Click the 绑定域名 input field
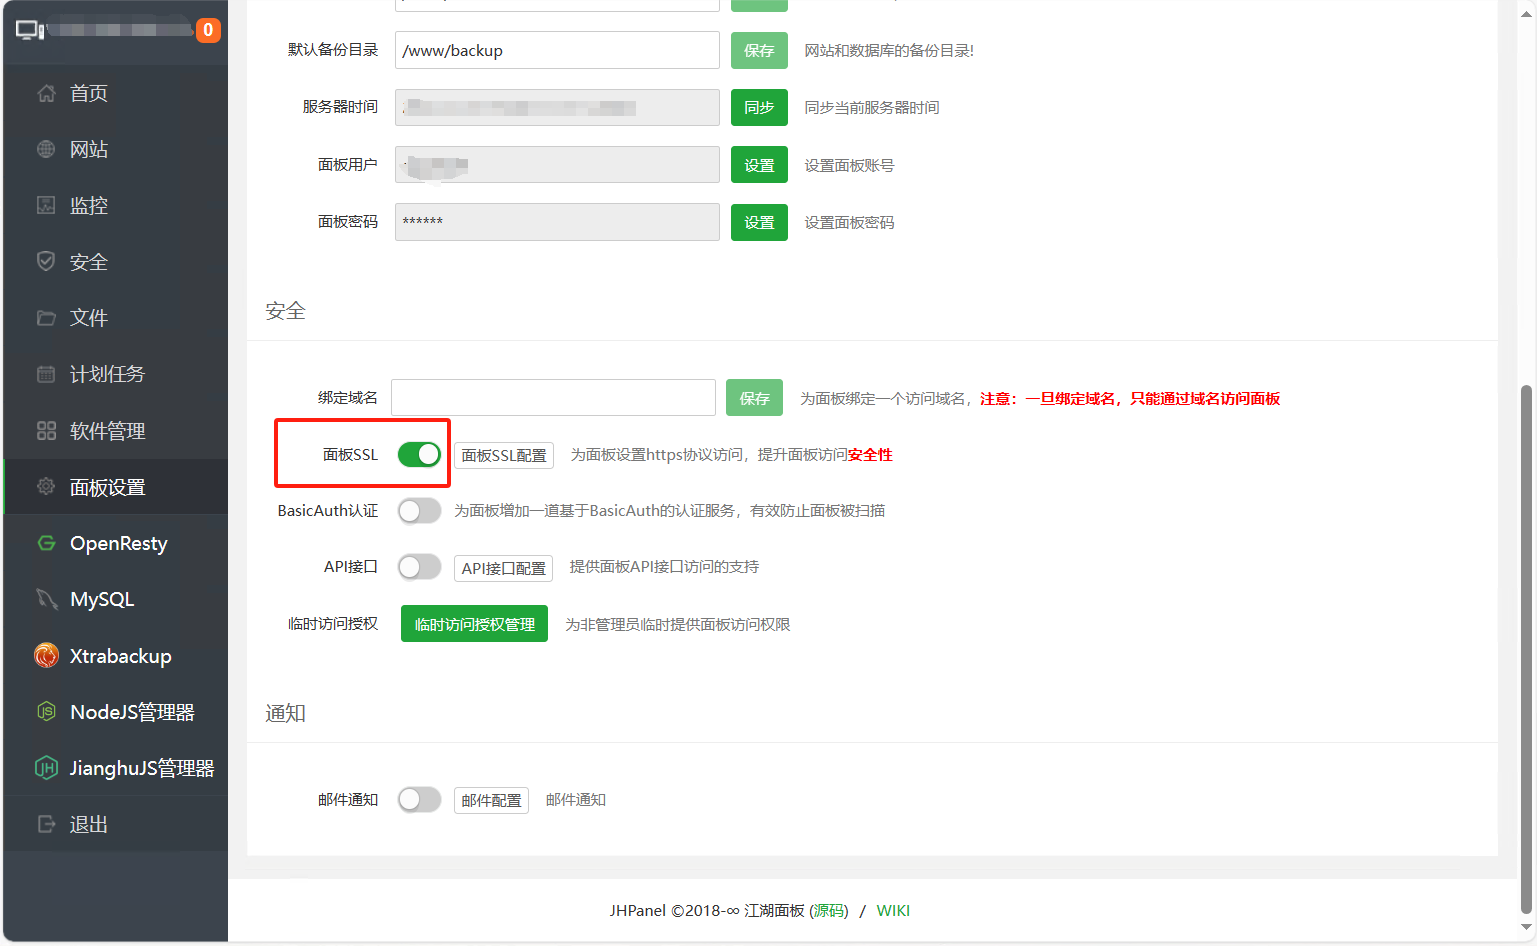Image resolution: width=1537 pixels, height=946 pixels. [552, 397]
